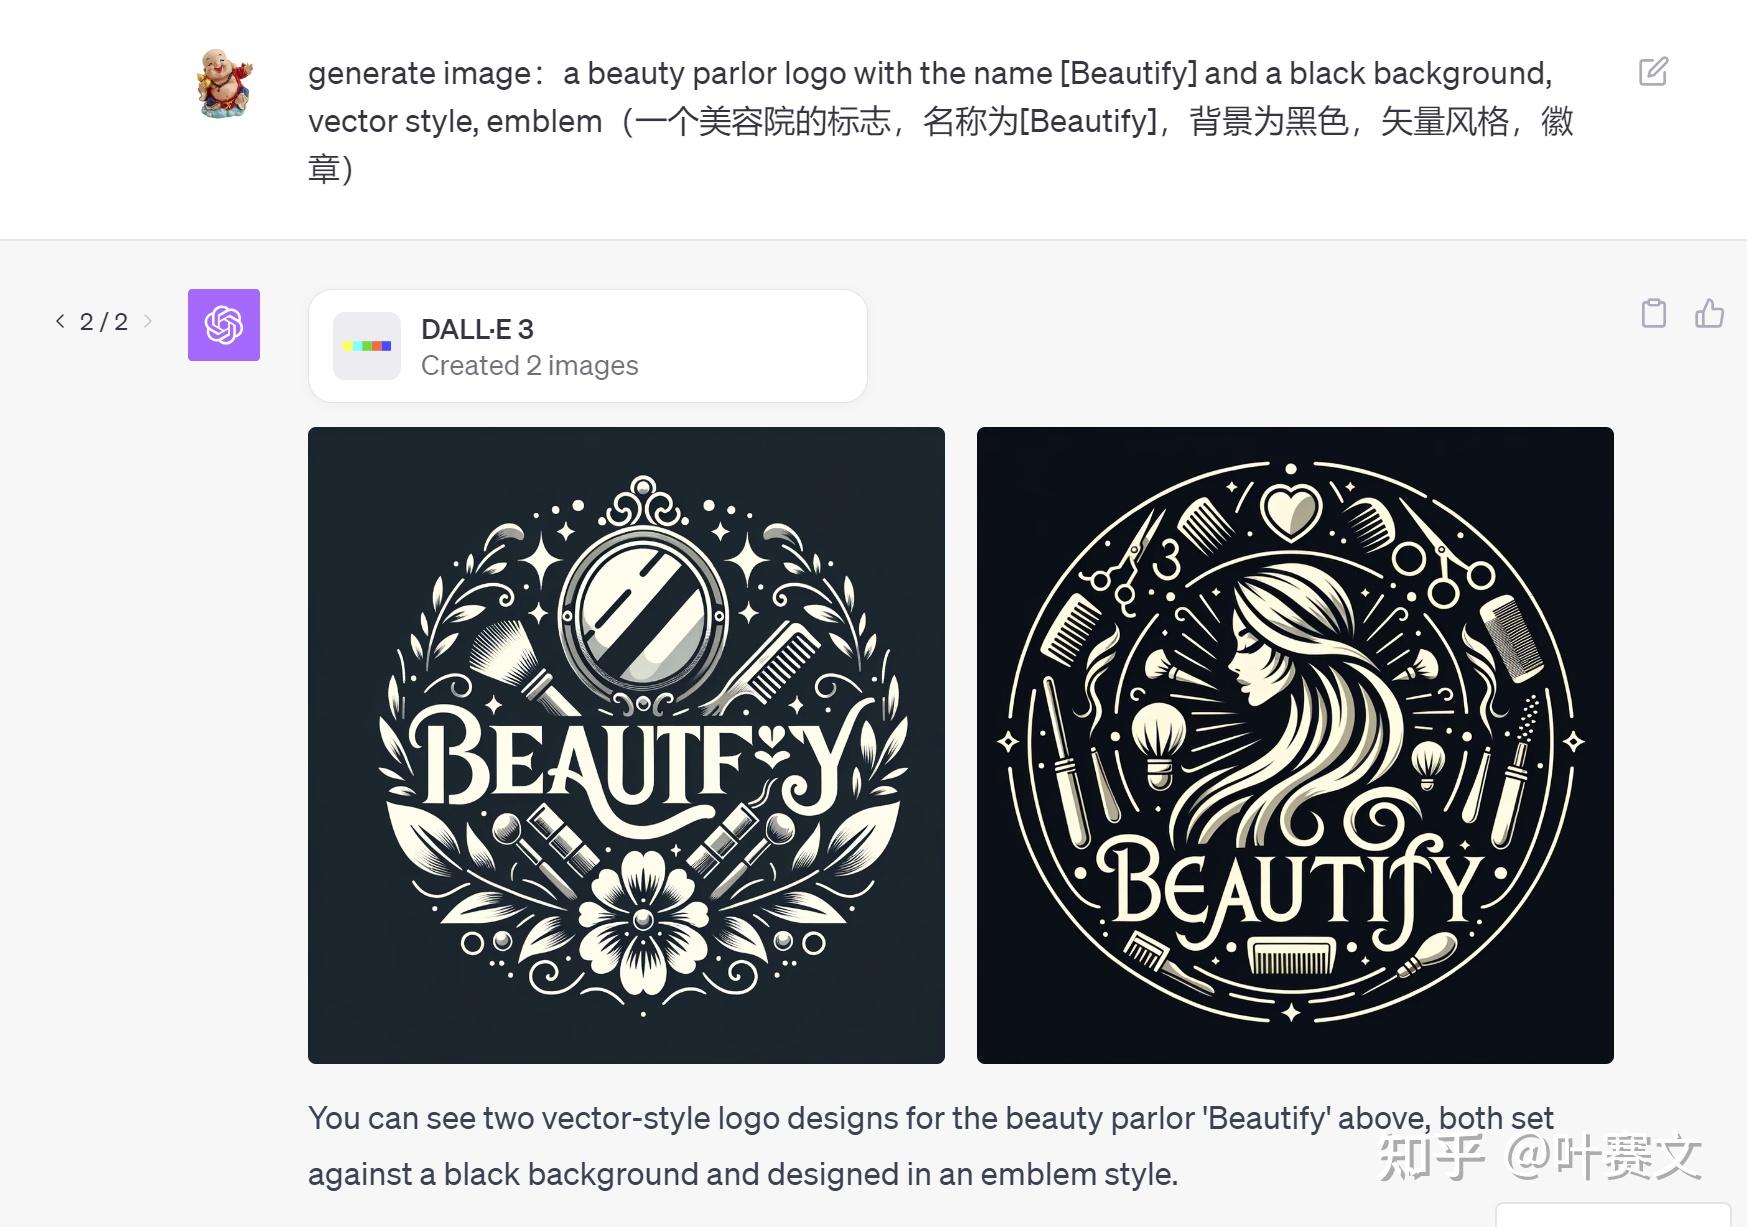Click the 2 / 2 response counter

104,321
